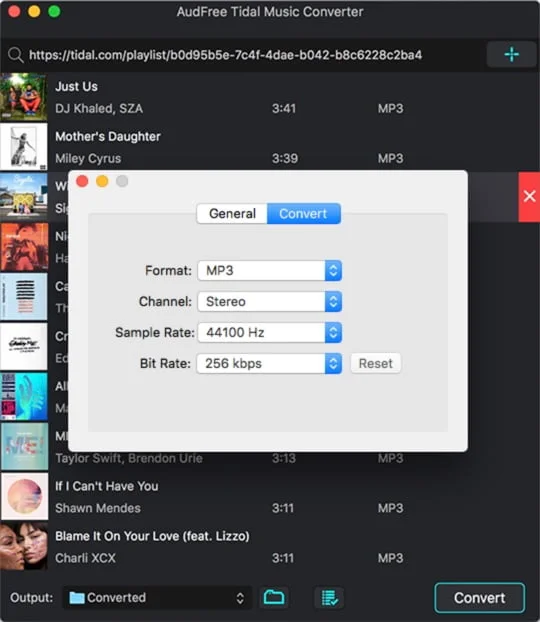The width and height of the screenshot is (540, 622).
Task: Click the ME! album thumbnail
Action: pyautogui.click(x=24, y=446)
